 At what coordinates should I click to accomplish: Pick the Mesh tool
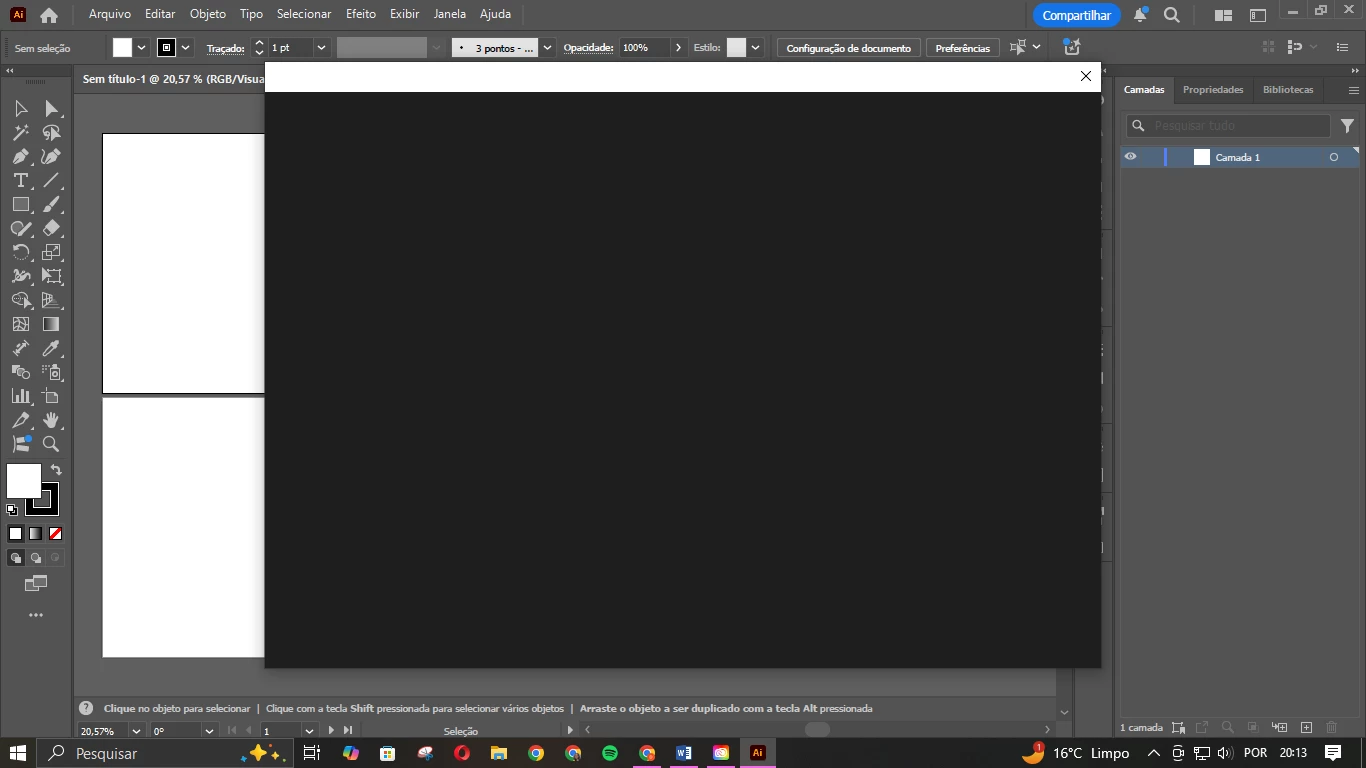[x=21, y=324]
